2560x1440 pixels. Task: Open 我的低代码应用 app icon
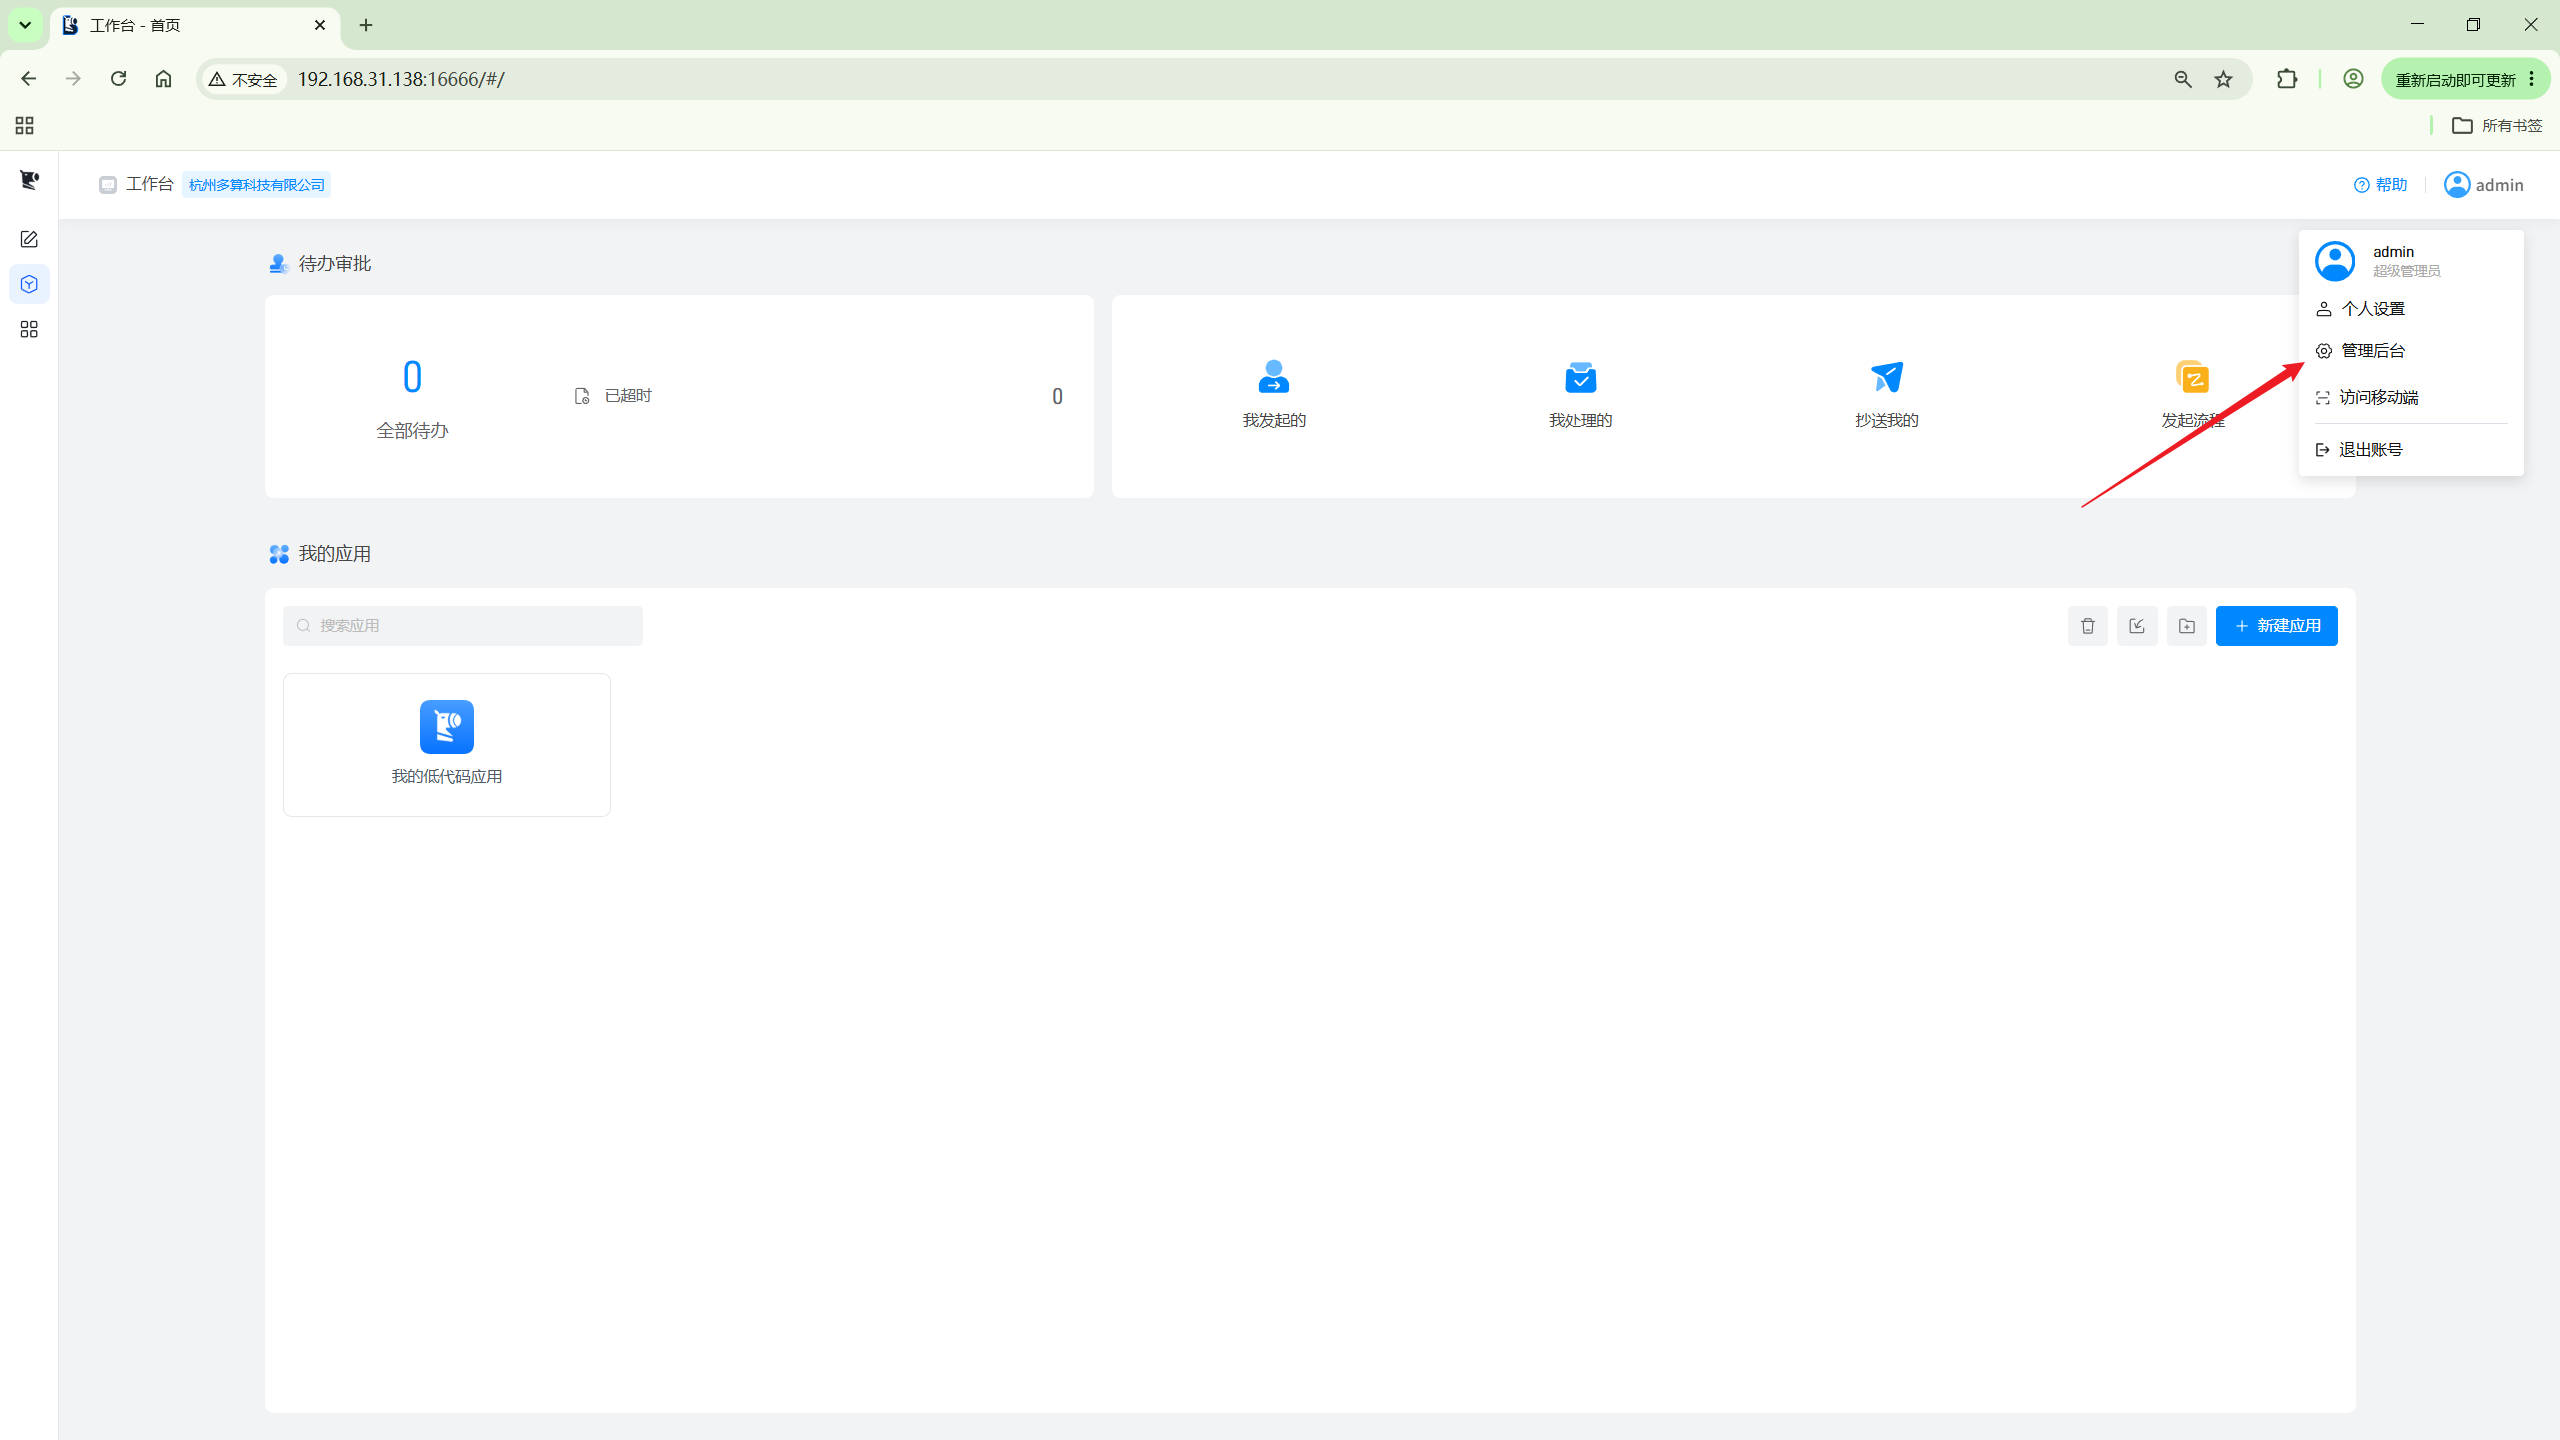coord(447,727)
